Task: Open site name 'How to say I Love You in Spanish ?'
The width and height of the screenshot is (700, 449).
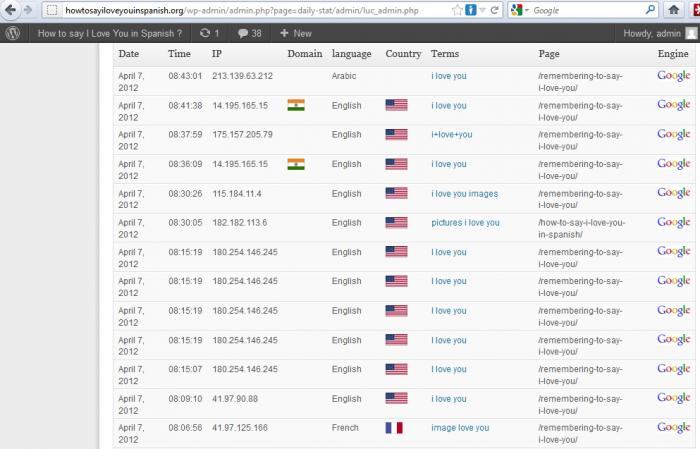Action: point(110,33)
